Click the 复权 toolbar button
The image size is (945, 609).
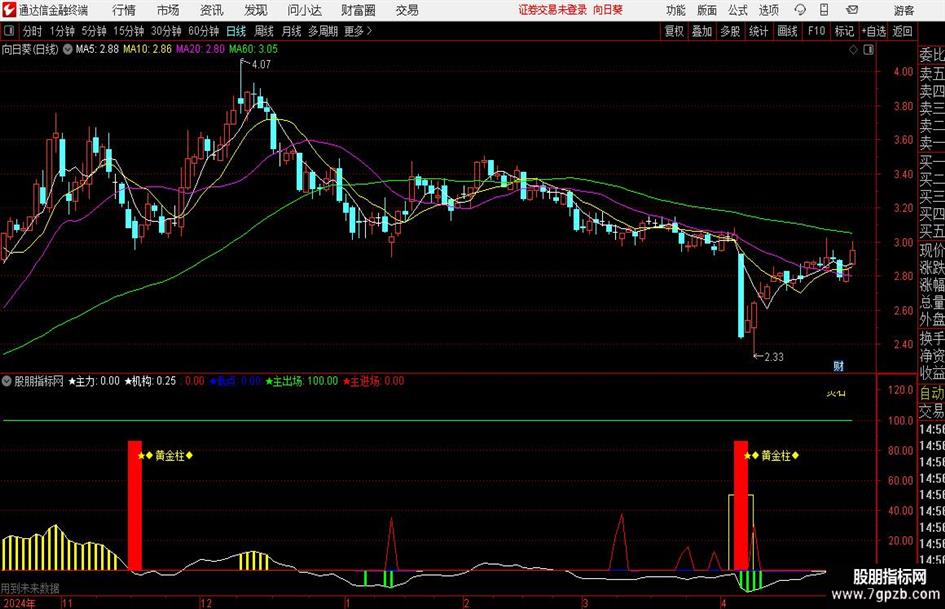[x=674, y=31]
